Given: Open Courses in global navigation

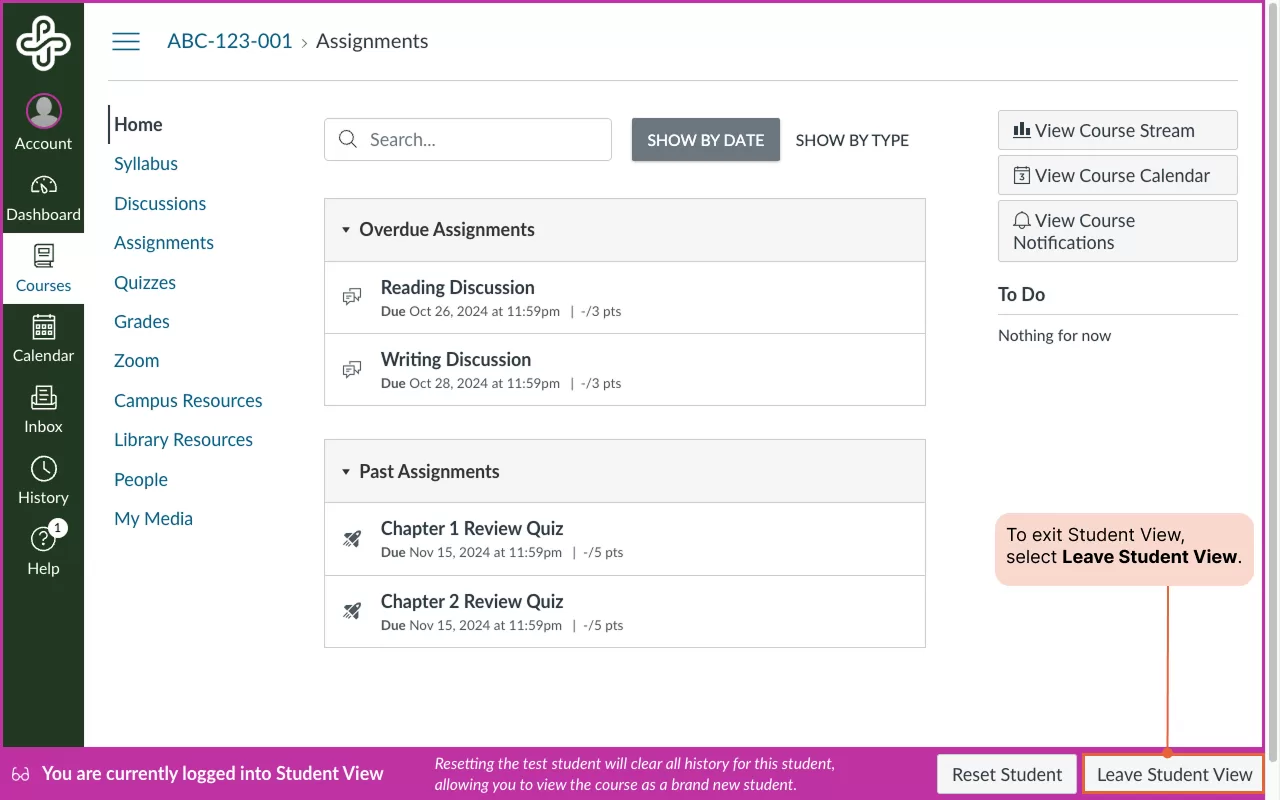Looking at the screenshot, I should point(43,269).
